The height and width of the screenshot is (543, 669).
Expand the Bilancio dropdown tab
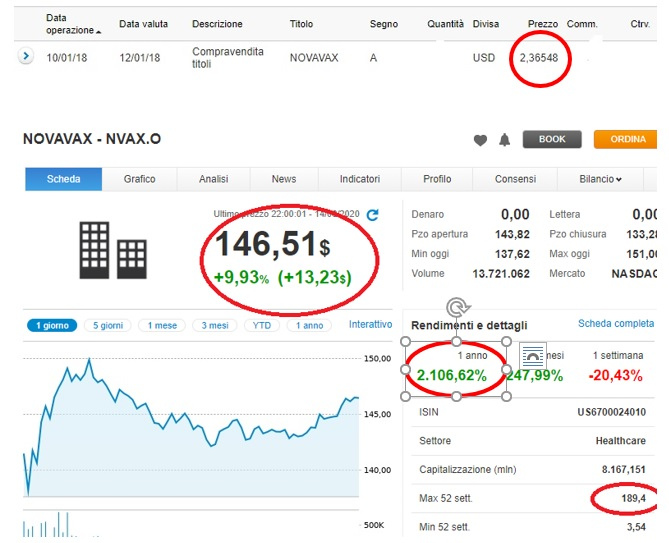[600, 179]
